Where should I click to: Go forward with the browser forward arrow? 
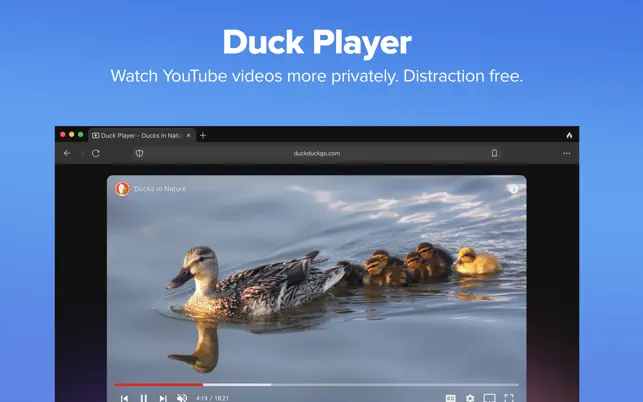point(82,153)
